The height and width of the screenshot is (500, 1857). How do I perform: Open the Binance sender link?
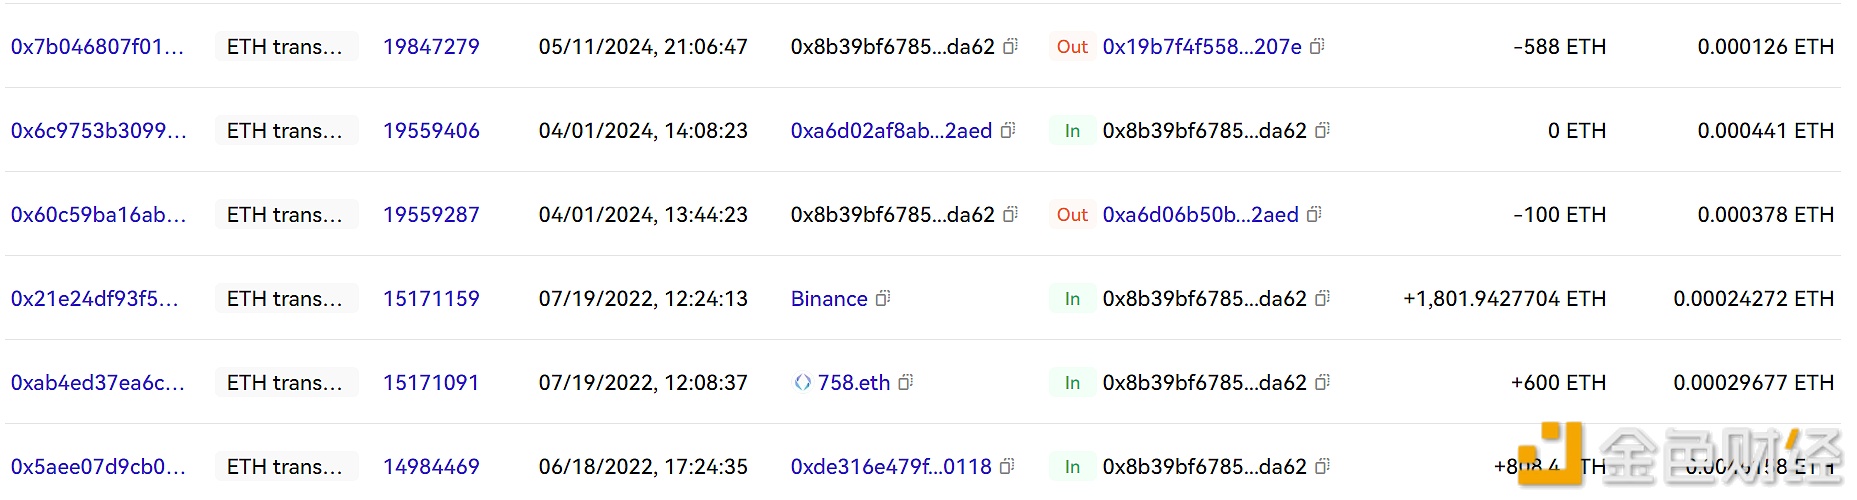pyautogui.click(x=829, y=298)
